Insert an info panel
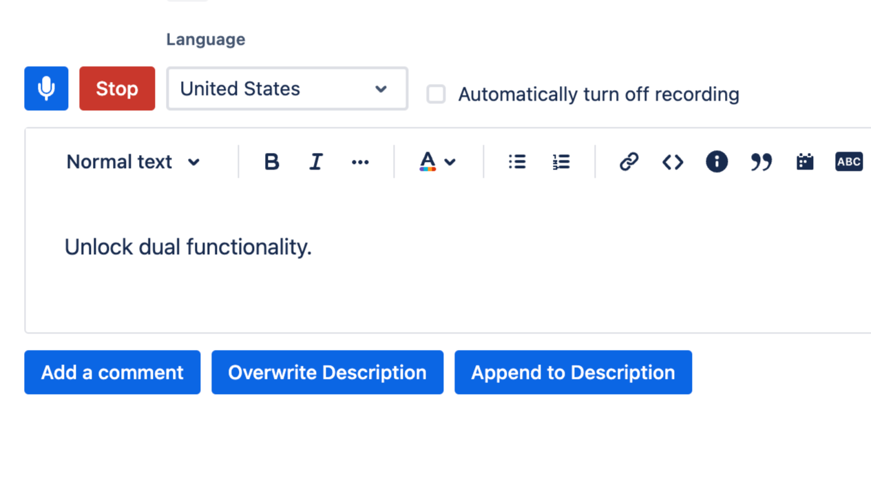Viewport: 871px width, 496px height. coord(717,162)
